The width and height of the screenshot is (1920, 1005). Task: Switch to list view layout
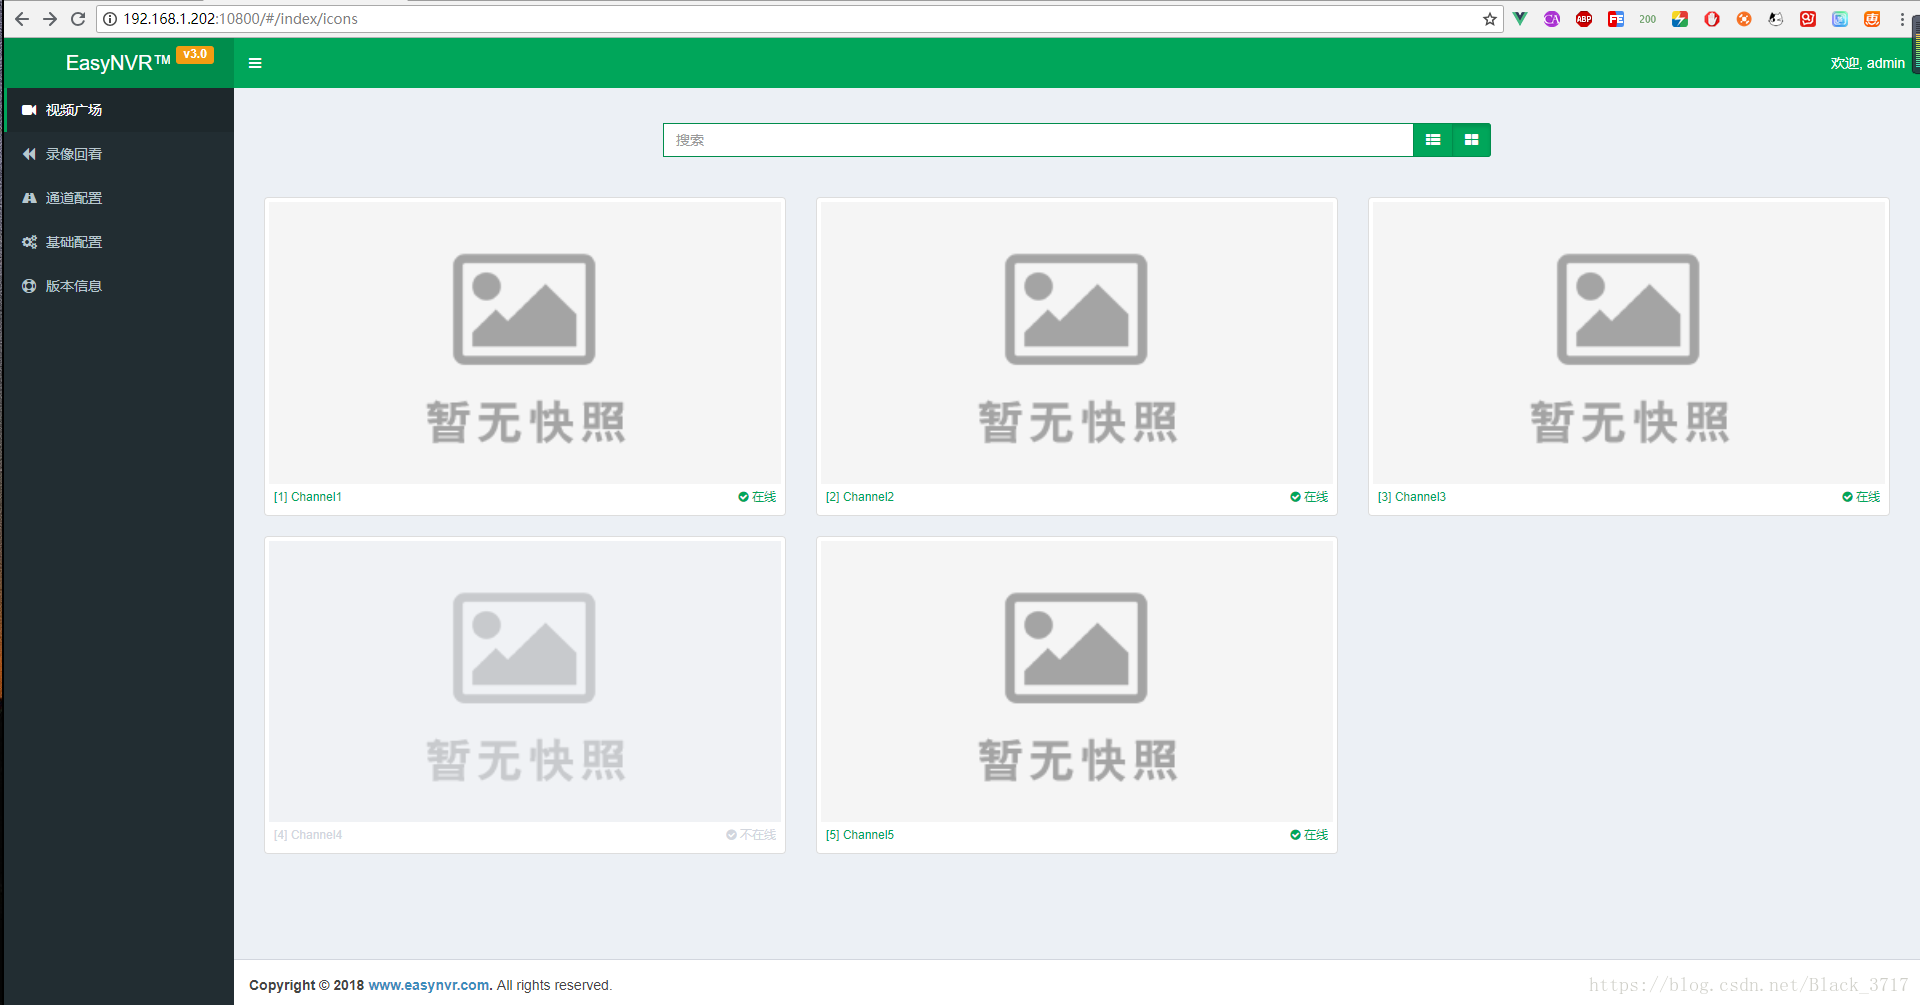(1432, 140)
